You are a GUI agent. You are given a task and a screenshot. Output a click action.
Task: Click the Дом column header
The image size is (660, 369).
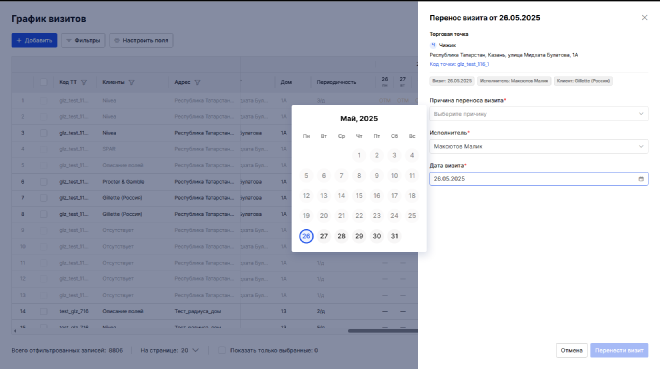(x=286, y=82)
